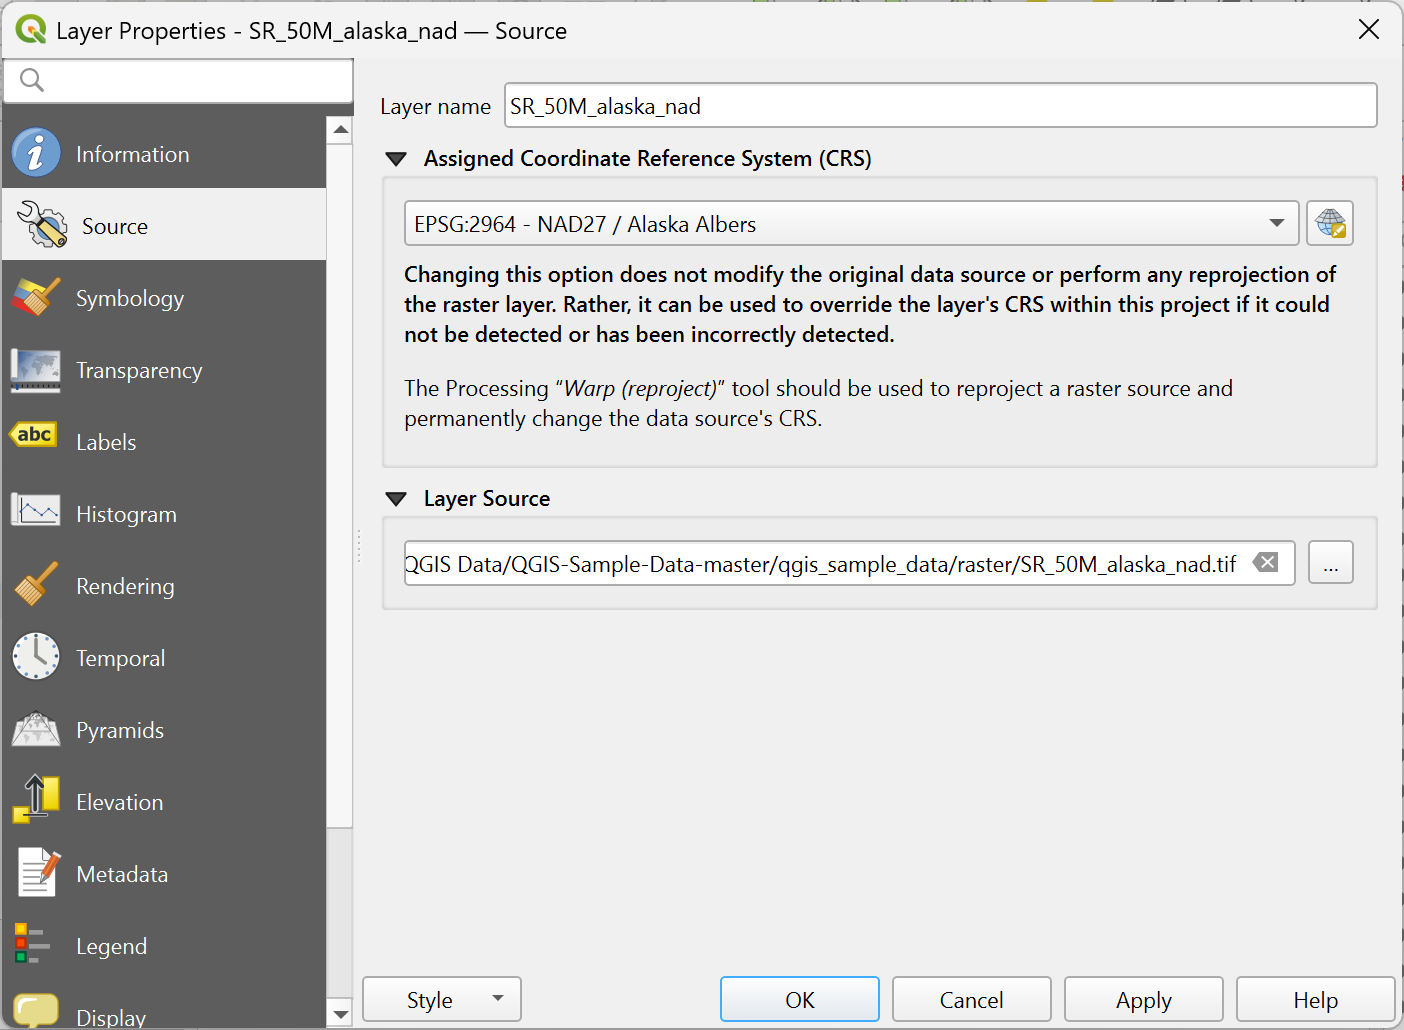Open the Pyramids panel icon
The image size is (1404, 1030).
coord(36,729)
